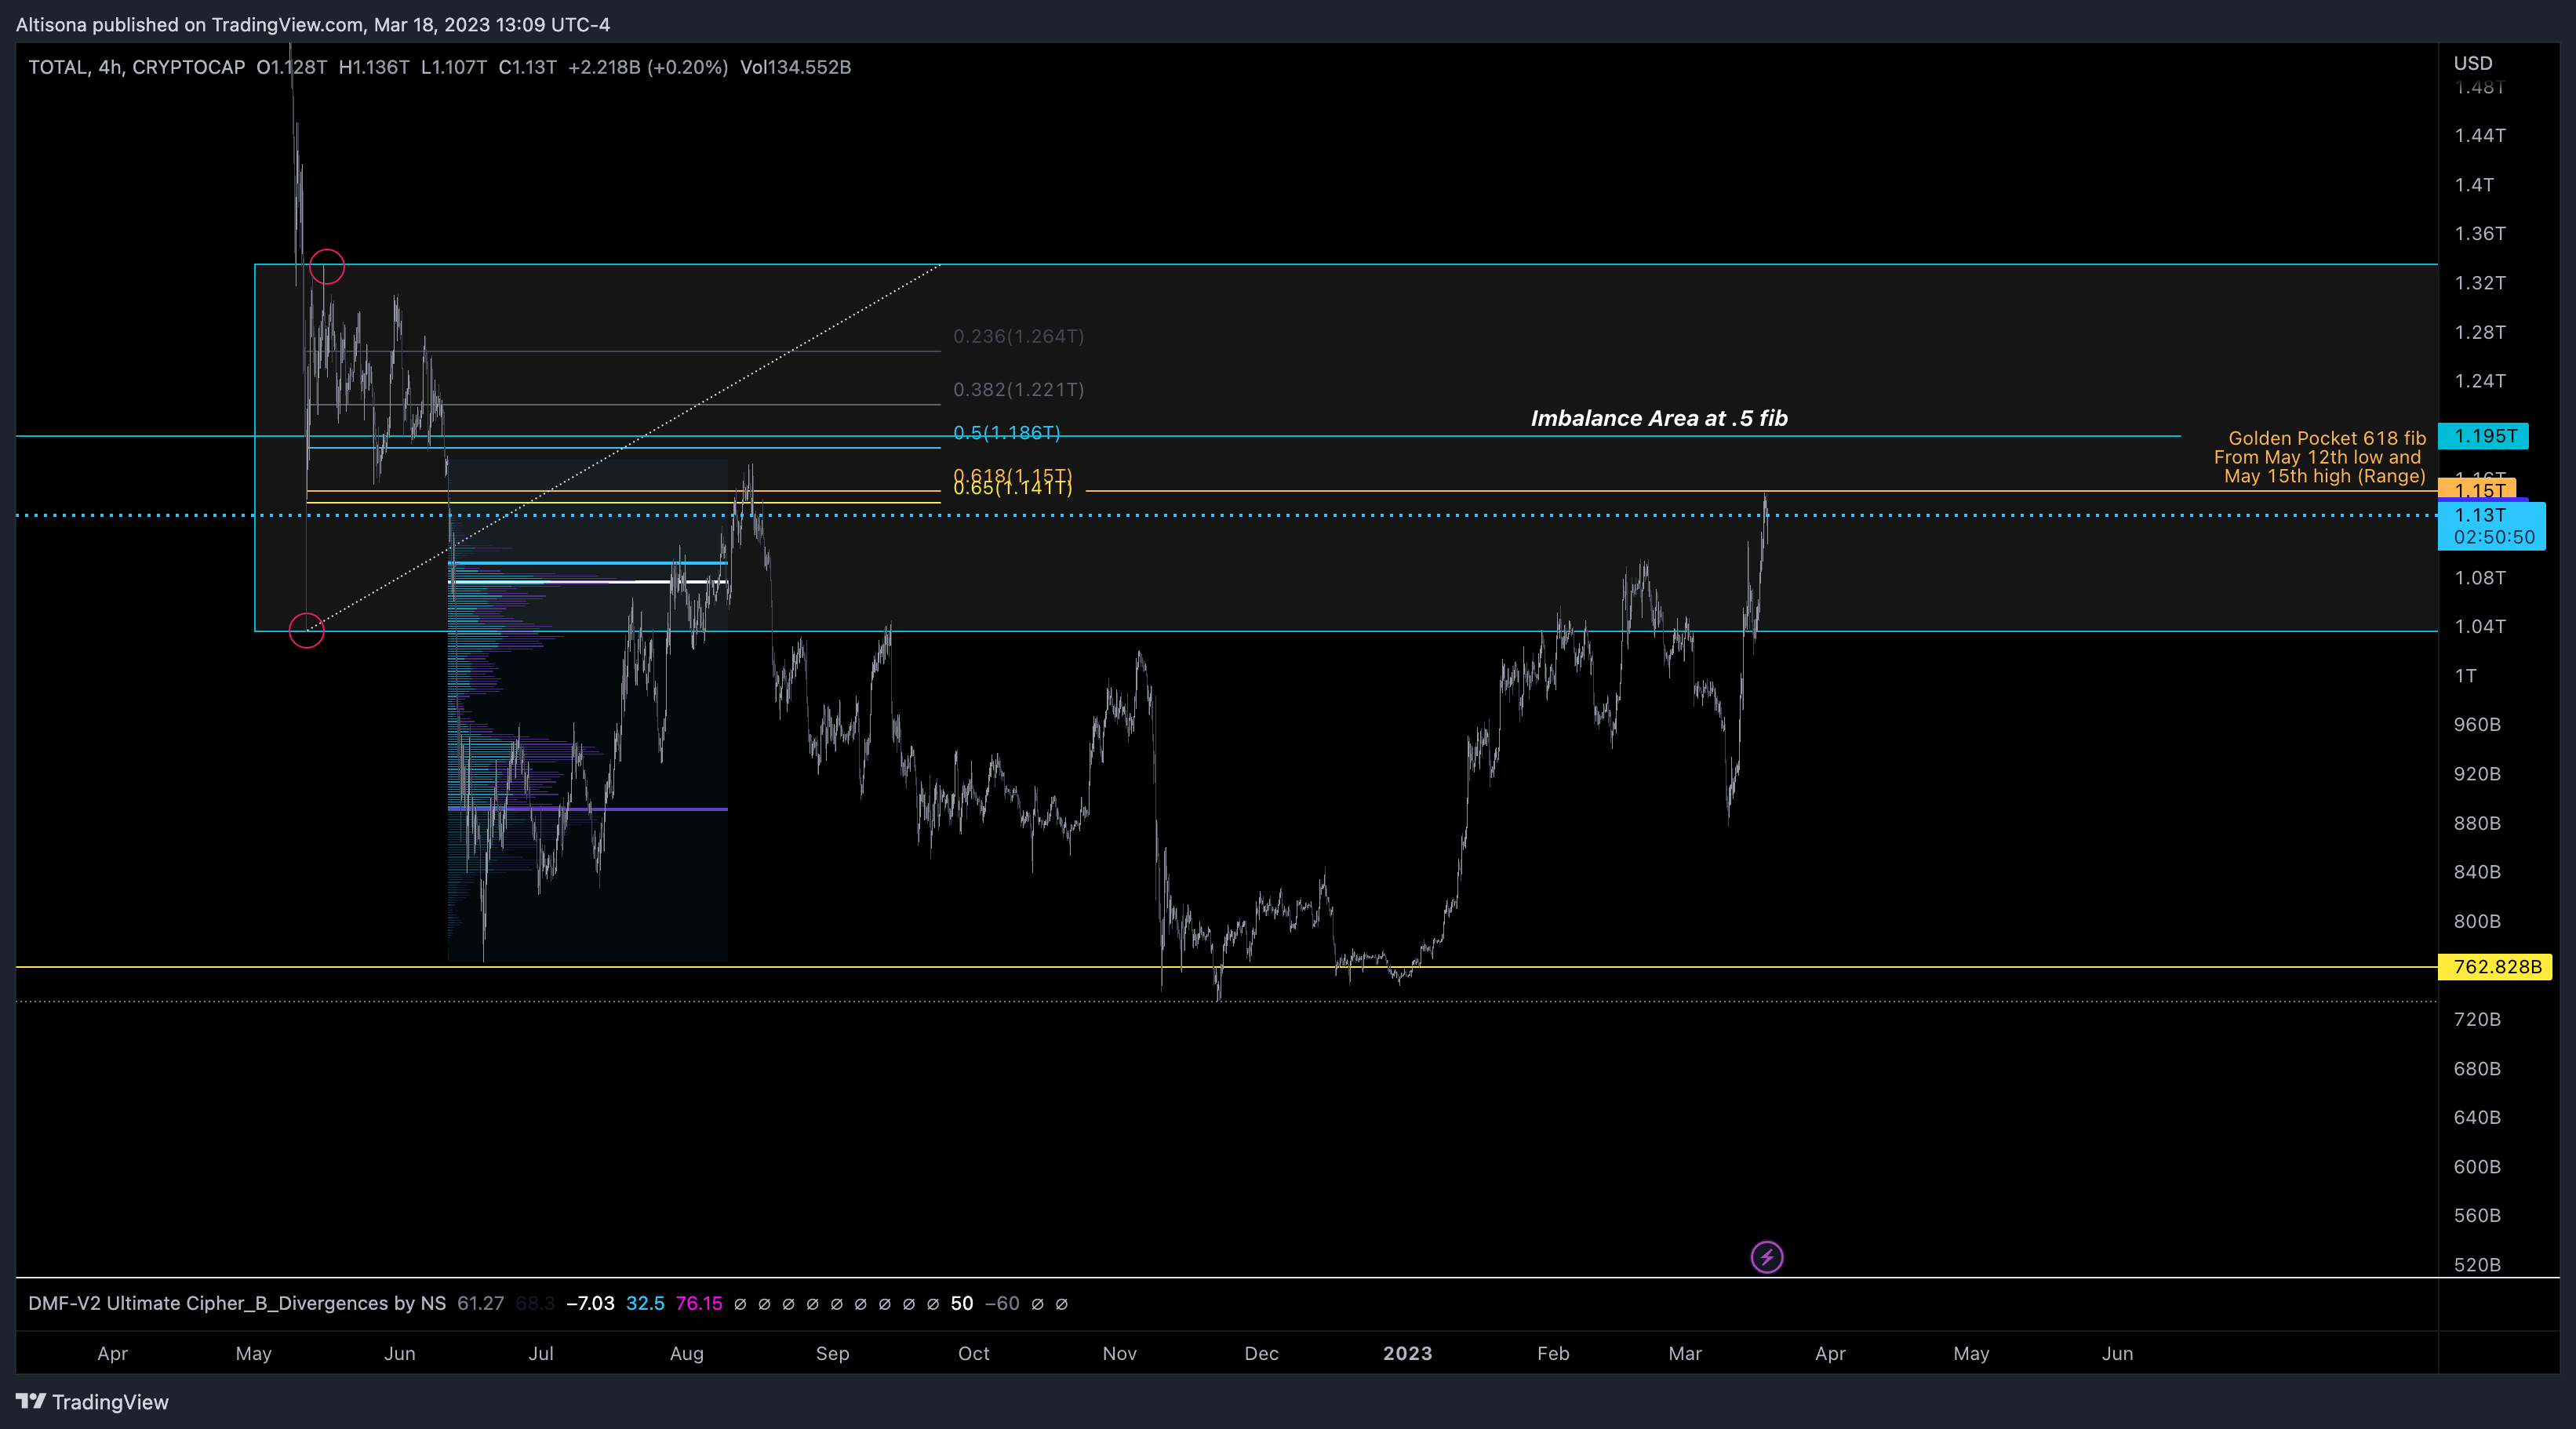Viewport: 2576px width, 1429px height.
Task: Click the 1.44T tick on price axis
Action: (x=2479, y=135)
